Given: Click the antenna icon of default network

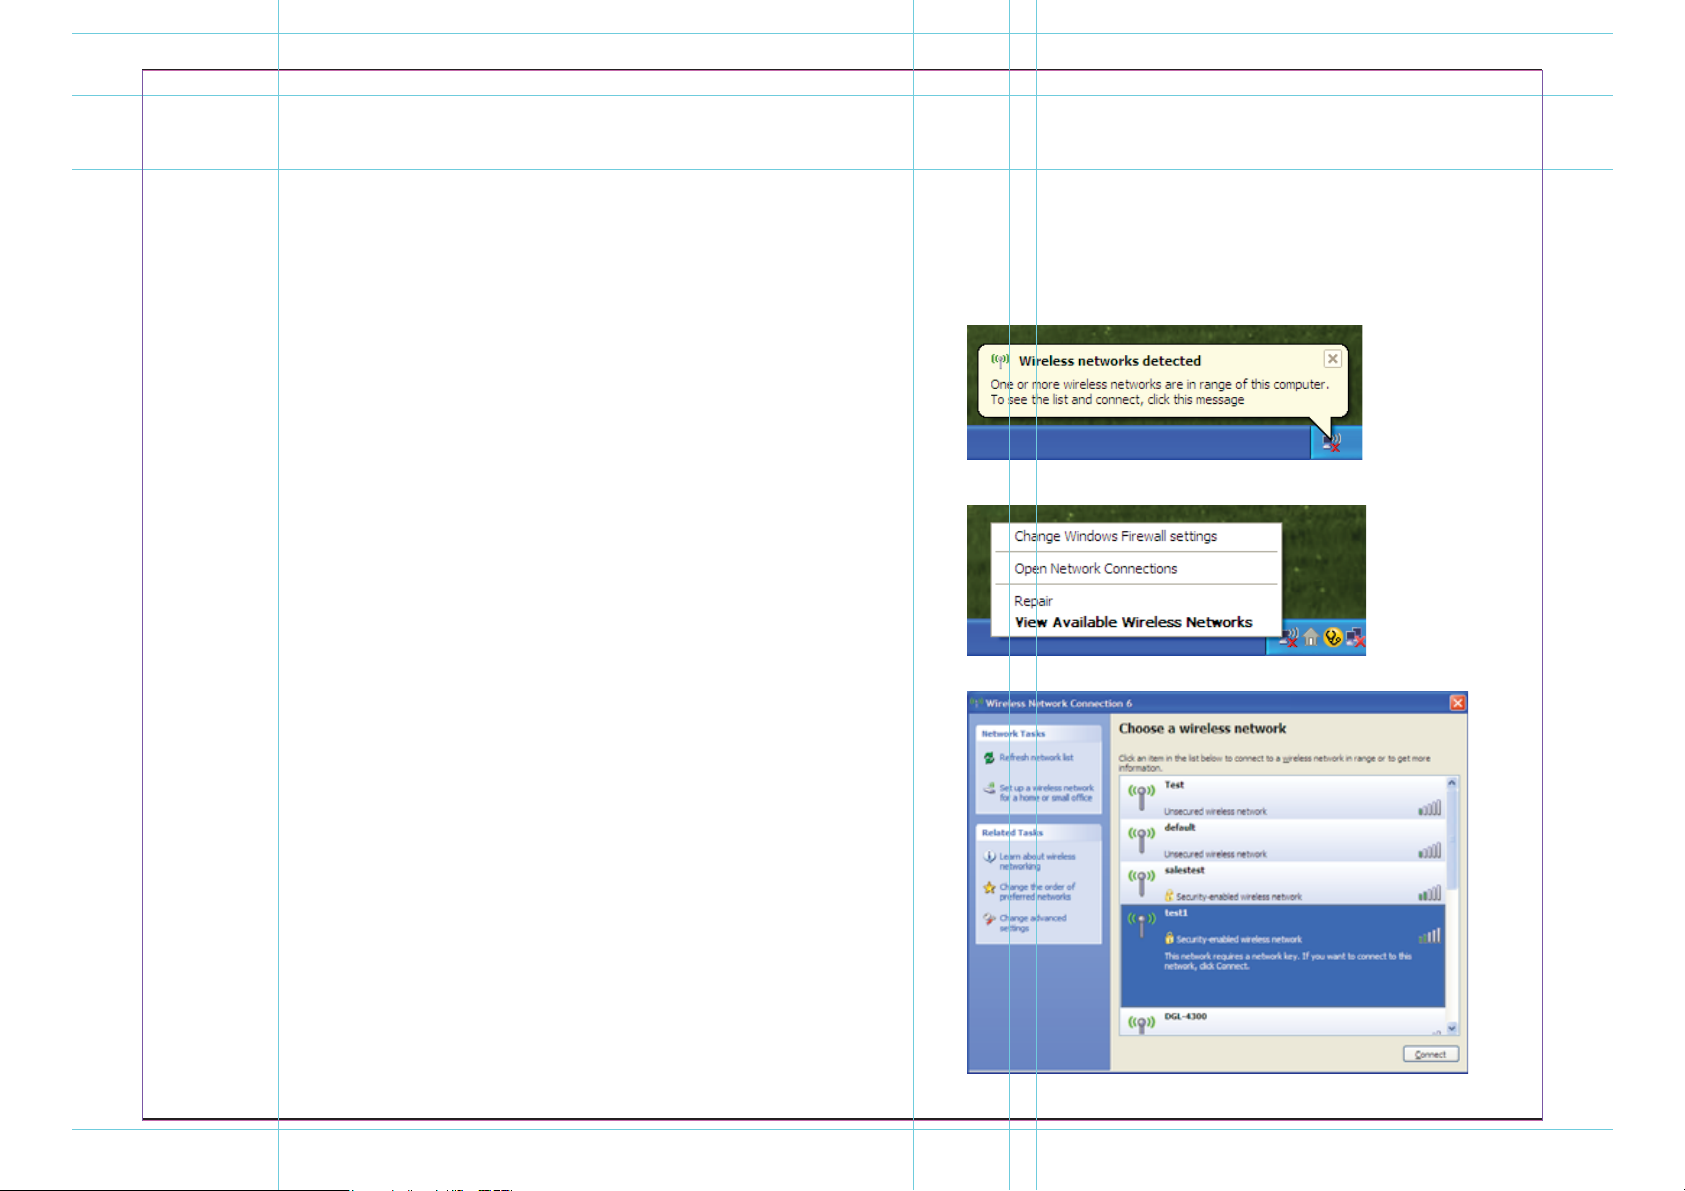Looking at the screenshot, I should point(1141,840).
